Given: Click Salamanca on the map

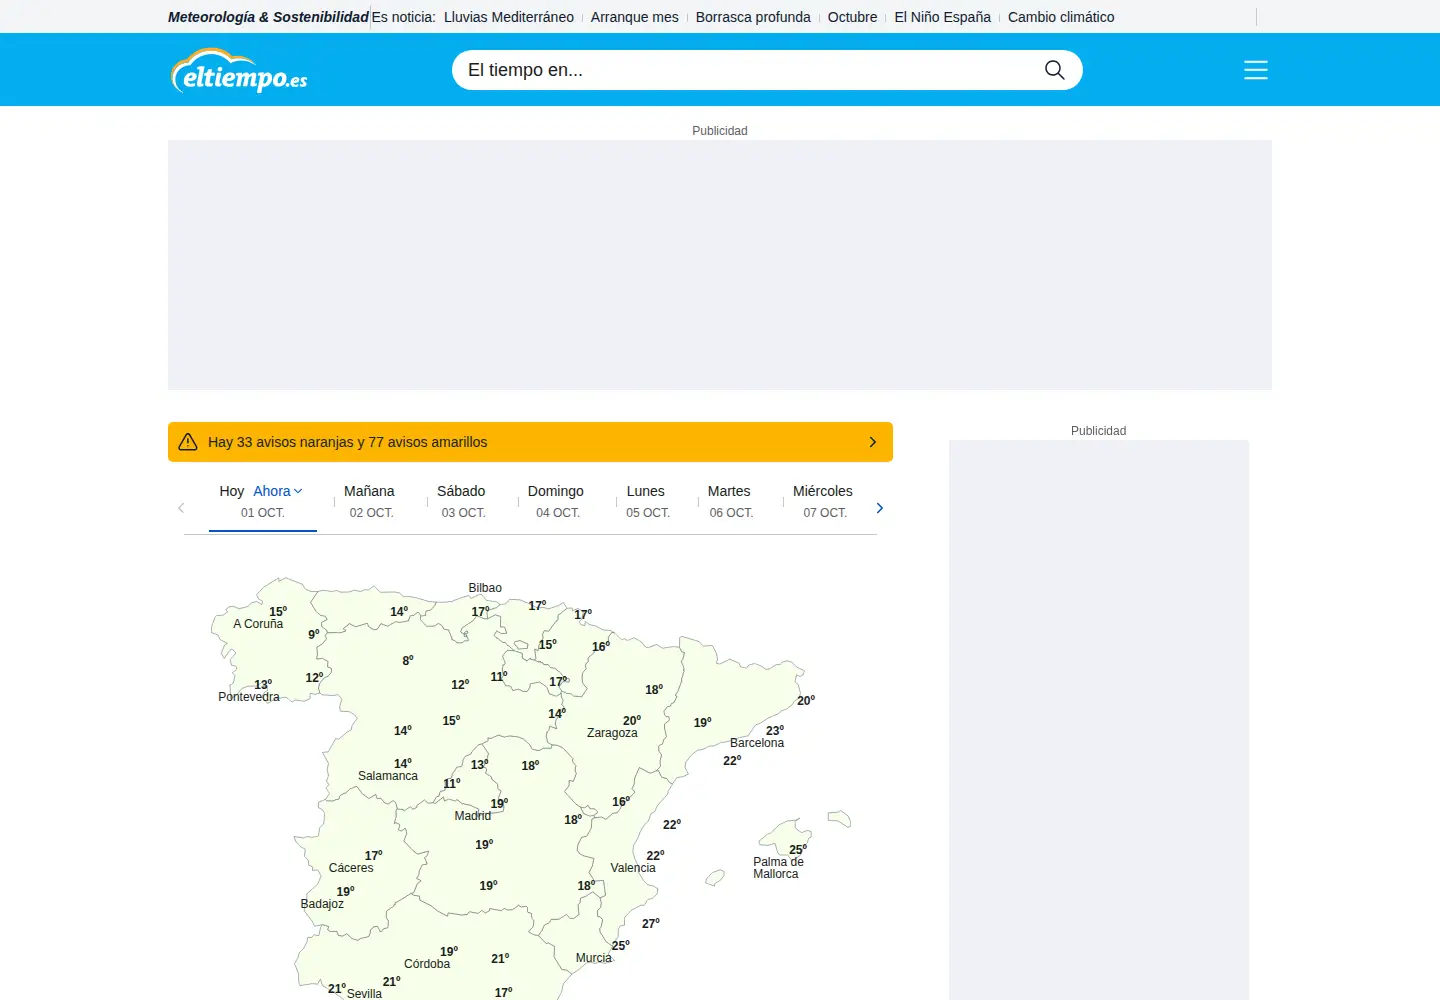Looking at the screenshot, I should (388, 776).
